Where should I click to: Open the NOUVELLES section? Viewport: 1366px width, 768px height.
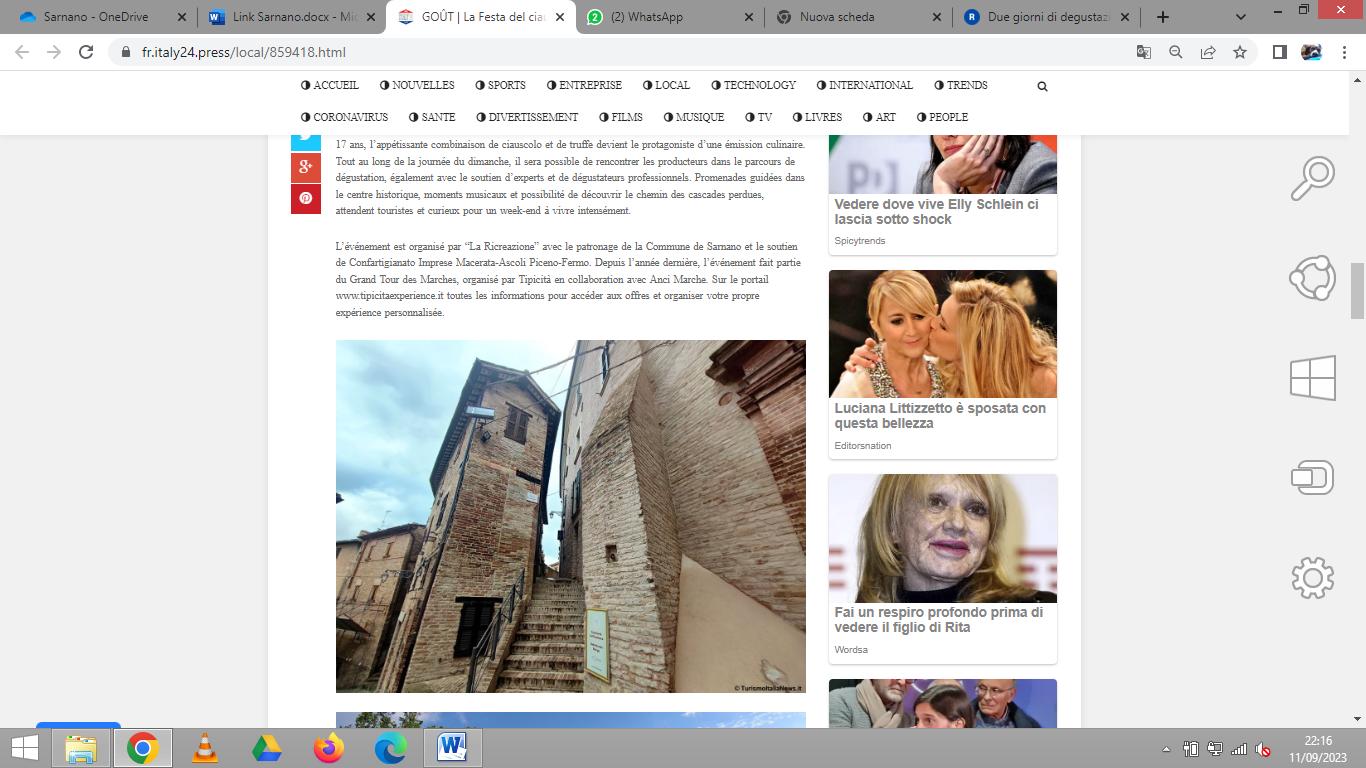tap(417, 85)
